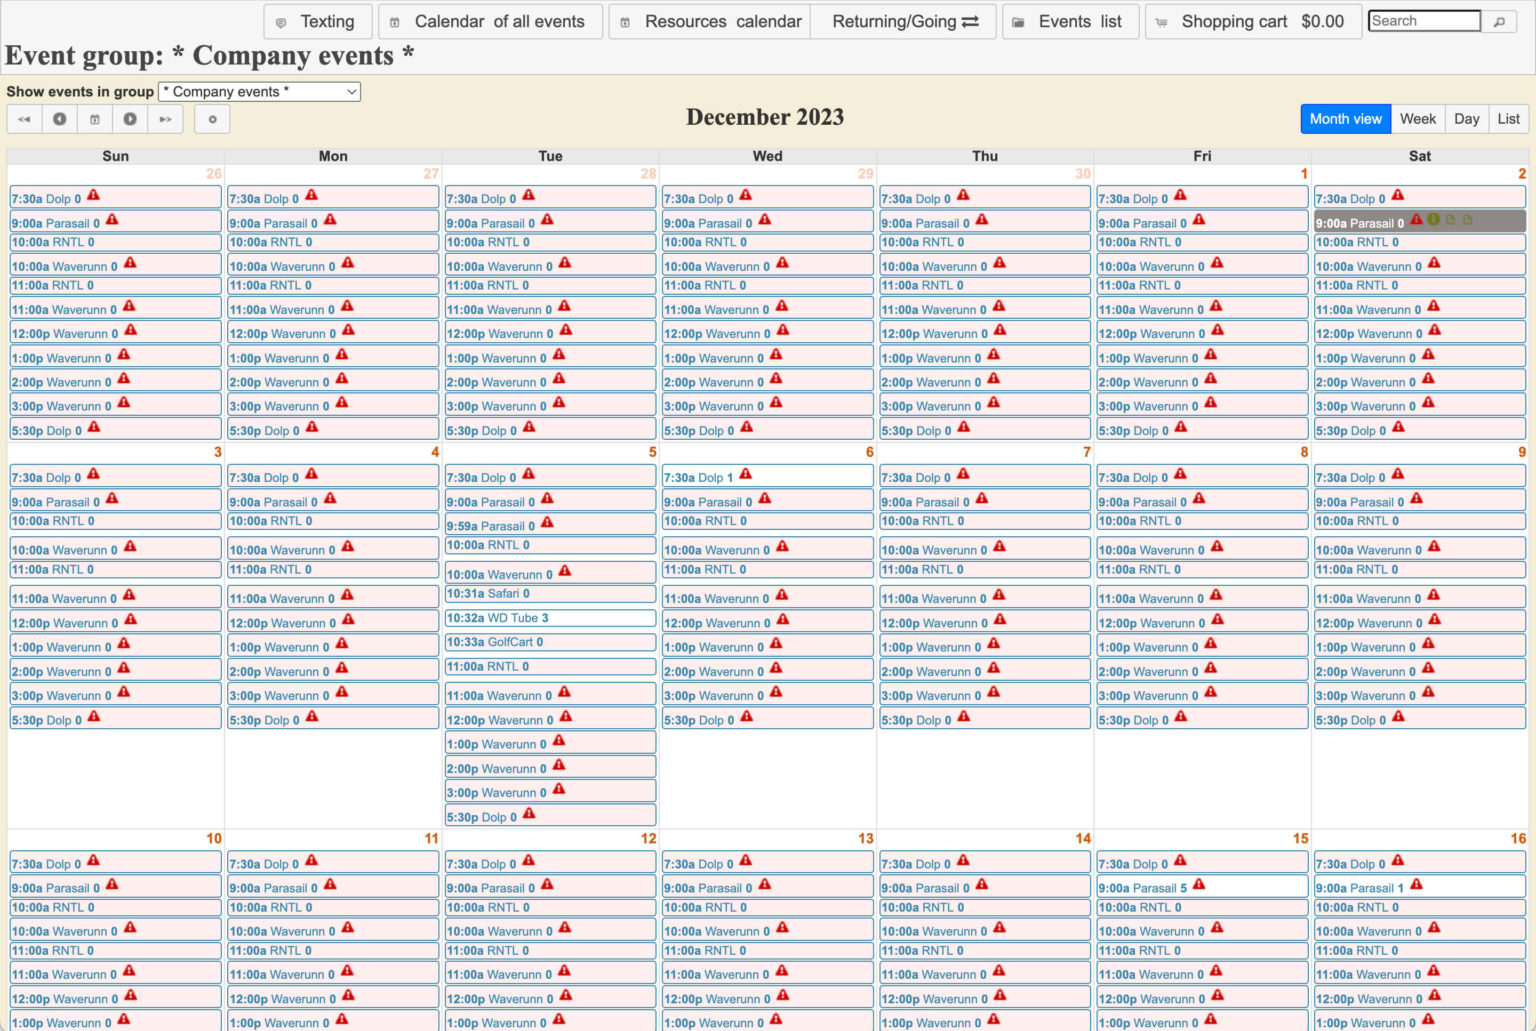Click the today calendar icon in navigation bar
This screenshot has height=1031, width=1536.
95,119
